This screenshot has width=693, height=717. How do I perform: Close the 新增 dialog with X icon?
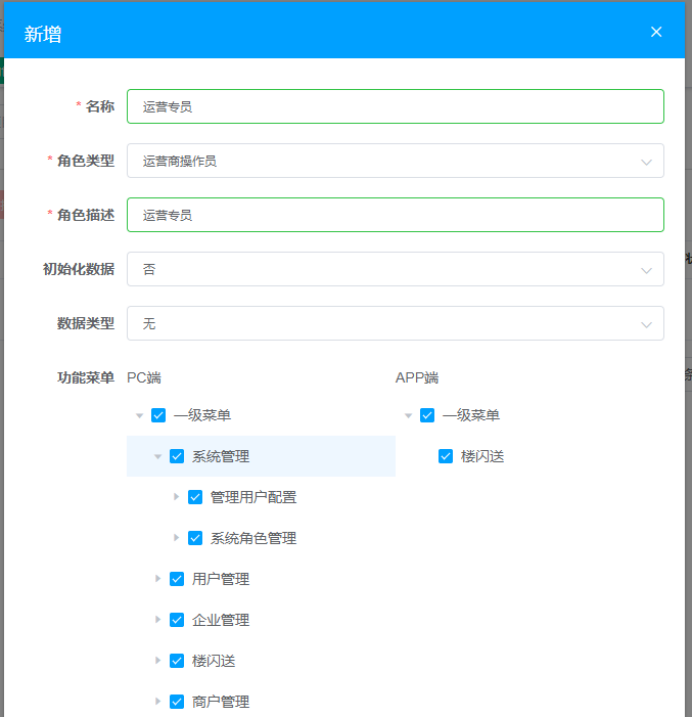tap(656, 32)
